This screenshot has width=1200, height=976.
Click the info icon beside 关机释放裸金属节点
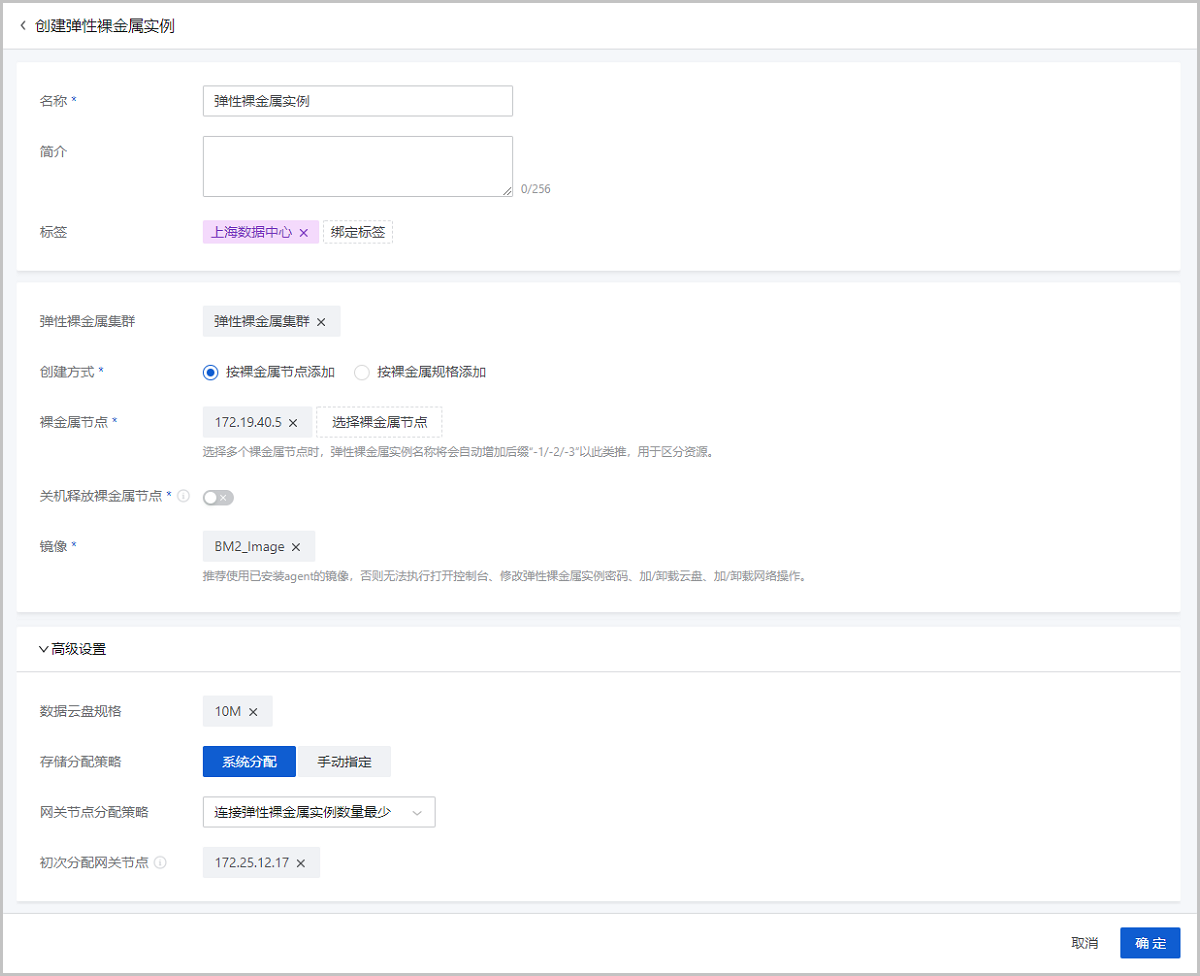(183, 496)
